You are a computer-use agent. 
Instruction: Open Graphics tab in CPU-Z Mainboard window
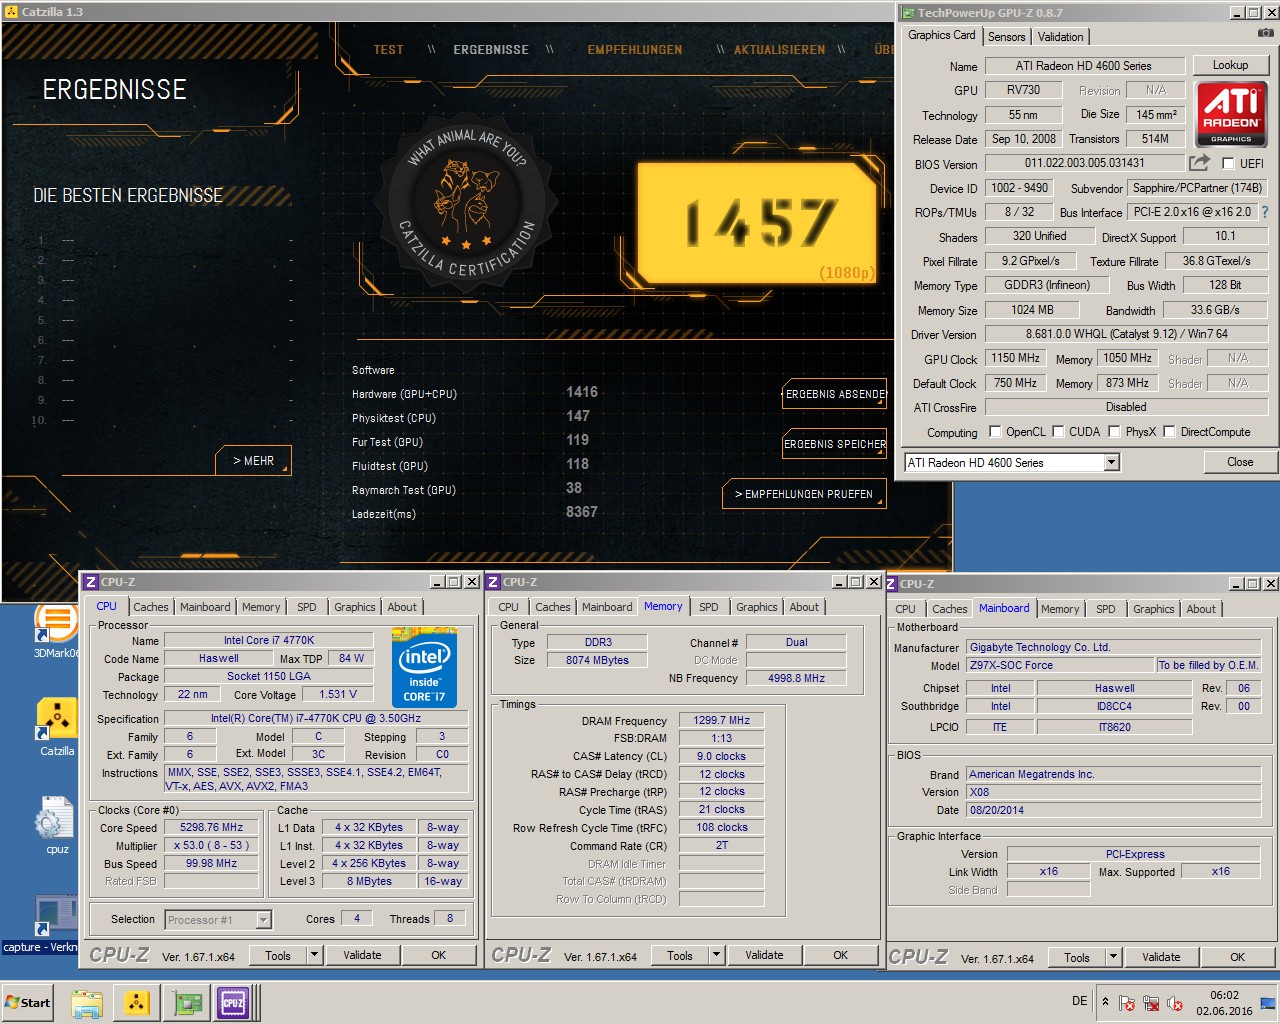(x=1154, y=609)
